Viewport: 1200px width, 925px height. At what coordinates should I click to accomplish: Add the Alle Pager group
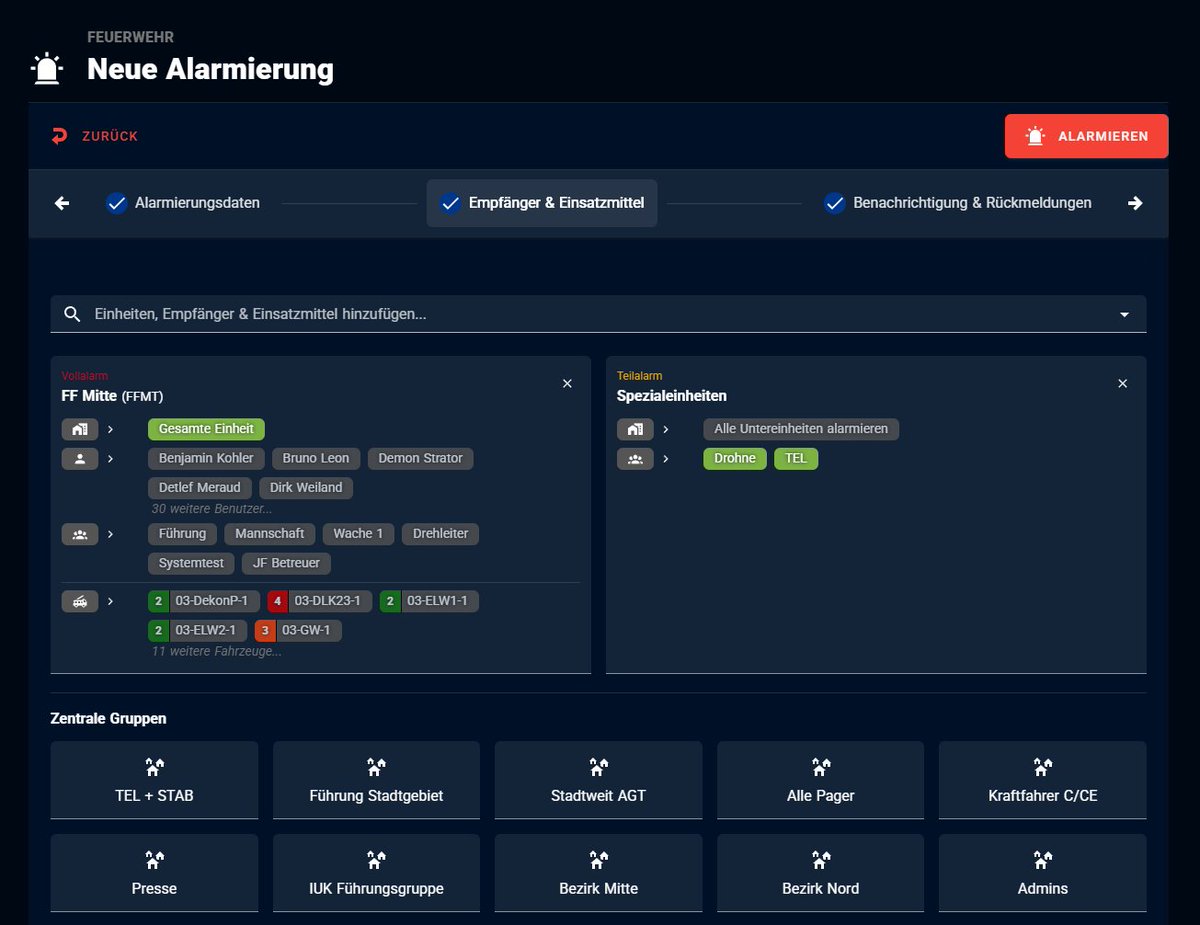(x=820, y=780)
